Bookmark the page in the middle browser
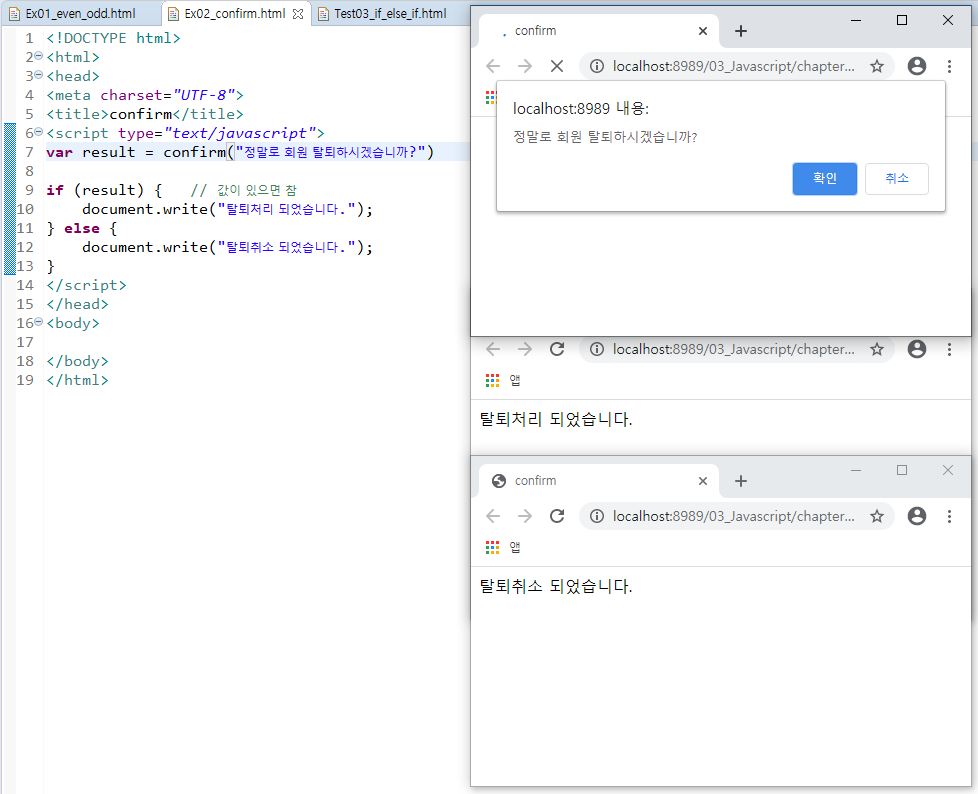This screenshot has height=794, width=978. (877, 349)
